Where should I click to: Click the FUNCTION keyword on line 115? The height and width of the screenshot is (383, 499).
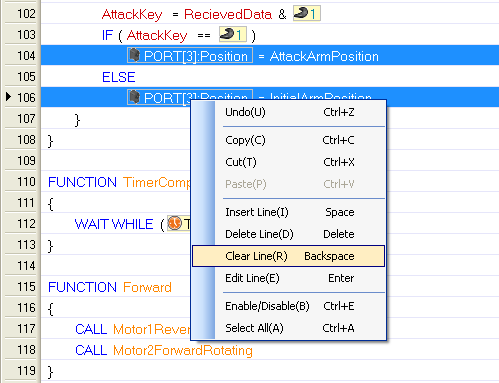(x=82, y=287)
